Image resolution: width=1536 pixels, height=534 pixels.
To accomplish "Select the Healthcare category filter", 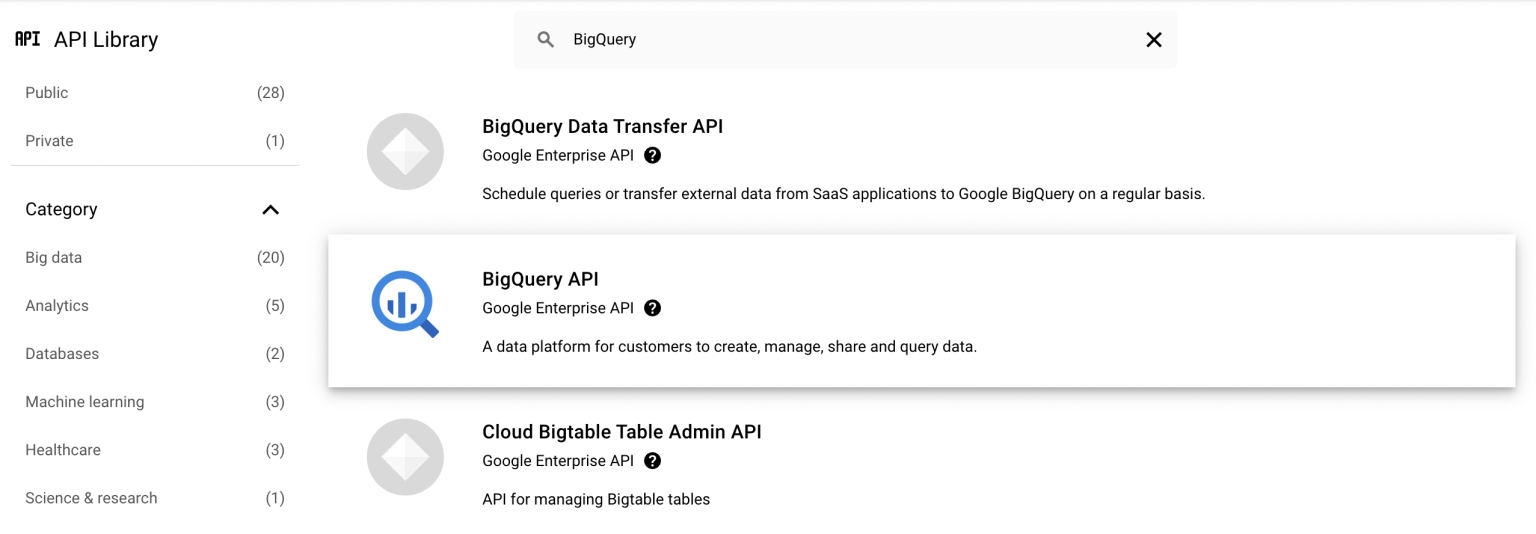I will [x=63, y=450].
